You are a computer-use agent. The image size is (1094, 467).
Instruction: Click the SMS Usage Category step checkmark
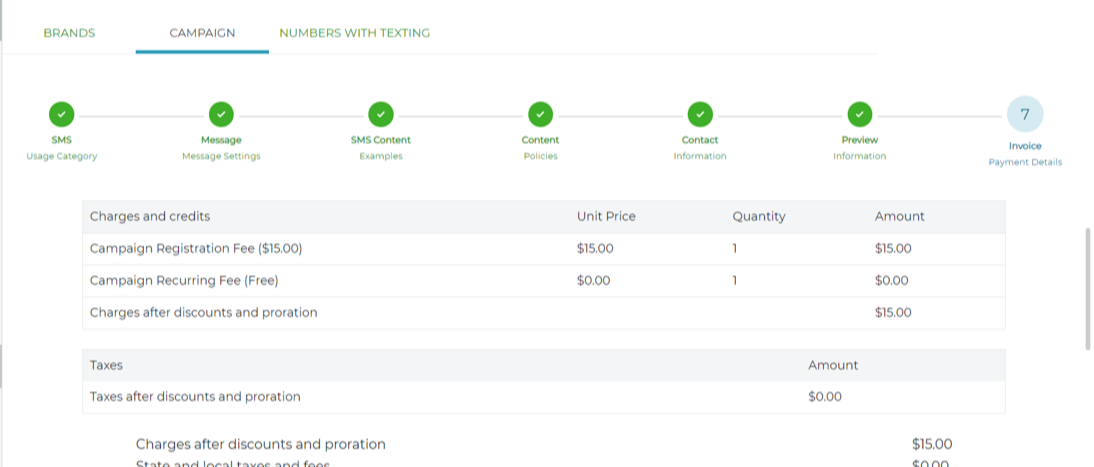61,114
